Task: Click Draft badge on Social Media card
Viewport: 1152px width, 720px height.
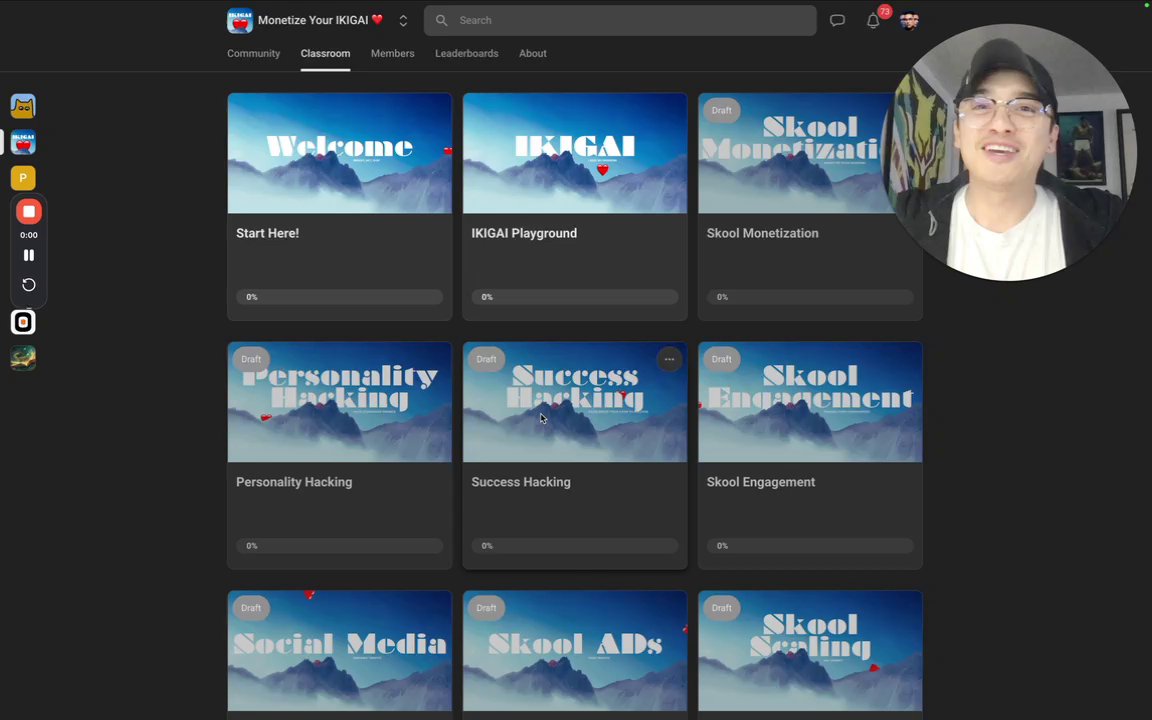Action: [251, 608]
